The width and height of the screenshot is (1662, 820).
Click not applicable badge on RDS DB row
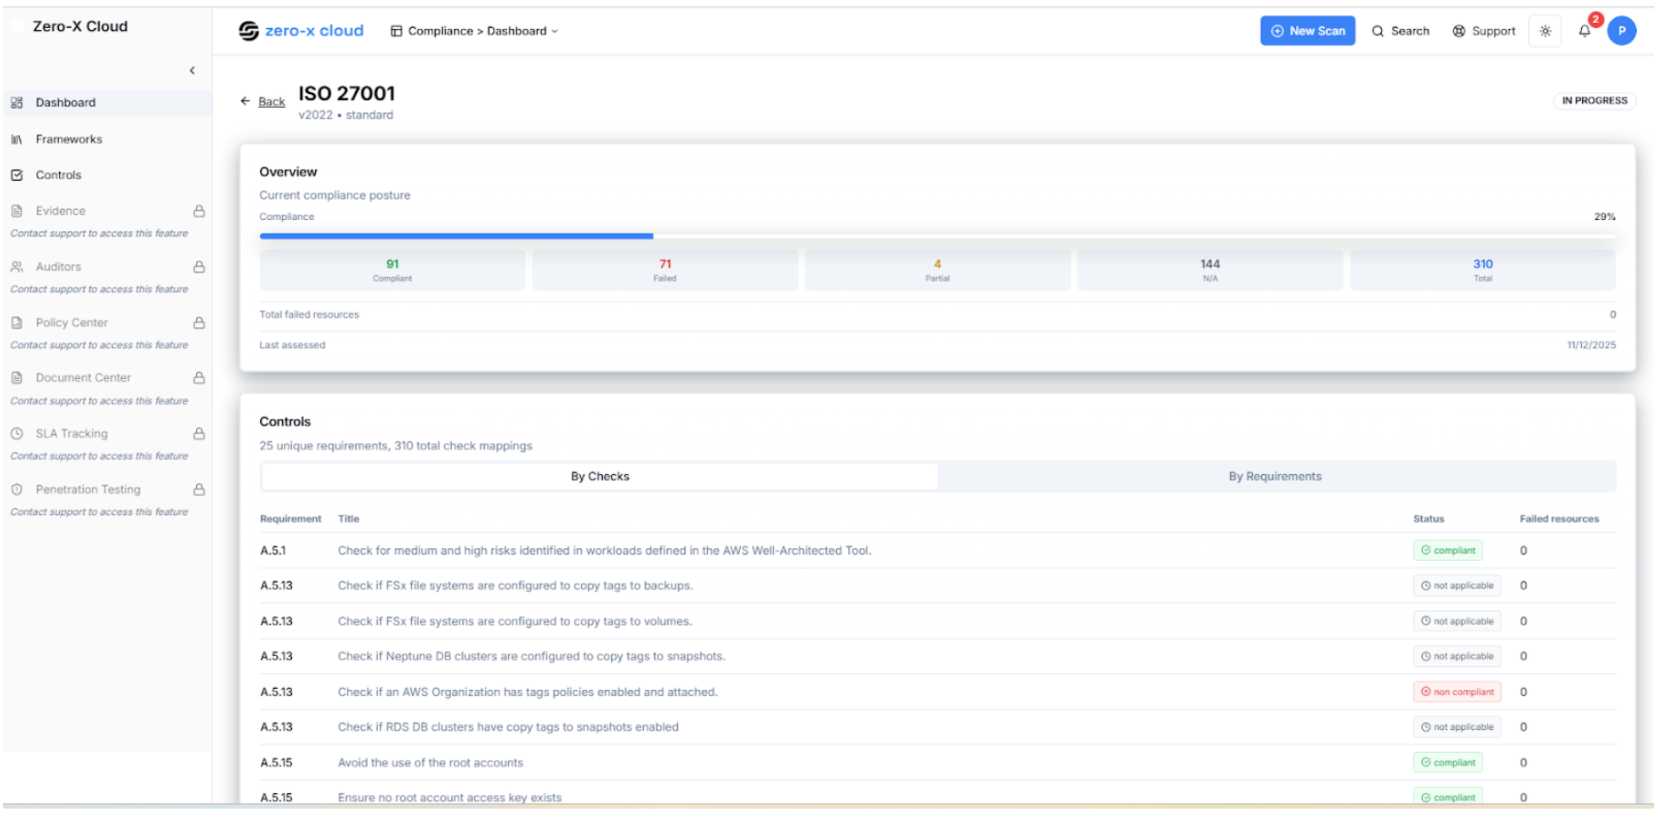(x=1457, y=728)
